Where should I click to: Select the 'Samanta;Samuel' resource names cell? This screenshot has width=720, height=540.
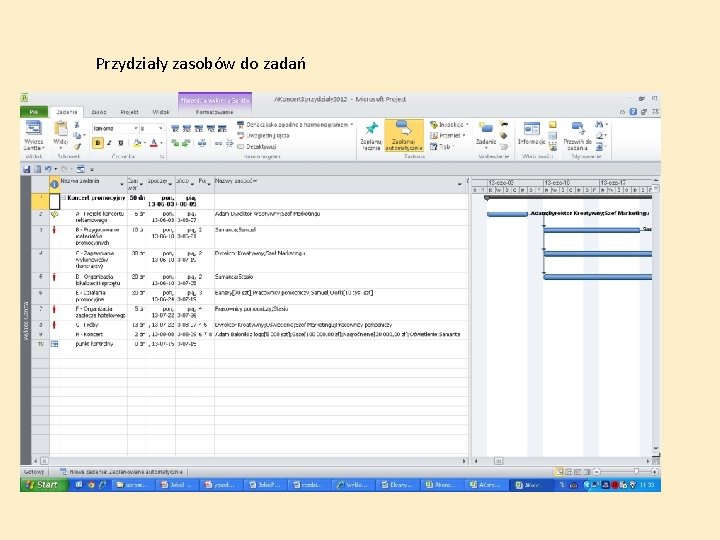341,237
